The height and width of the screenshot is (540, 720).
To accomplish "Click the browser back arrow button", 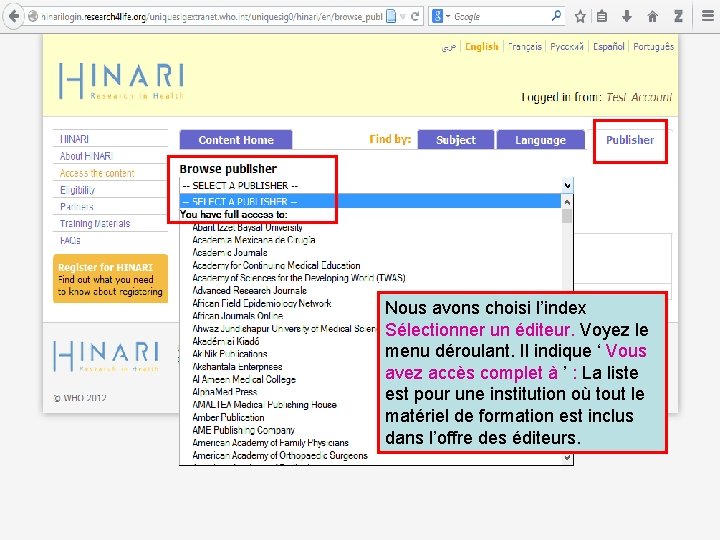I will (x=14, y=17).
